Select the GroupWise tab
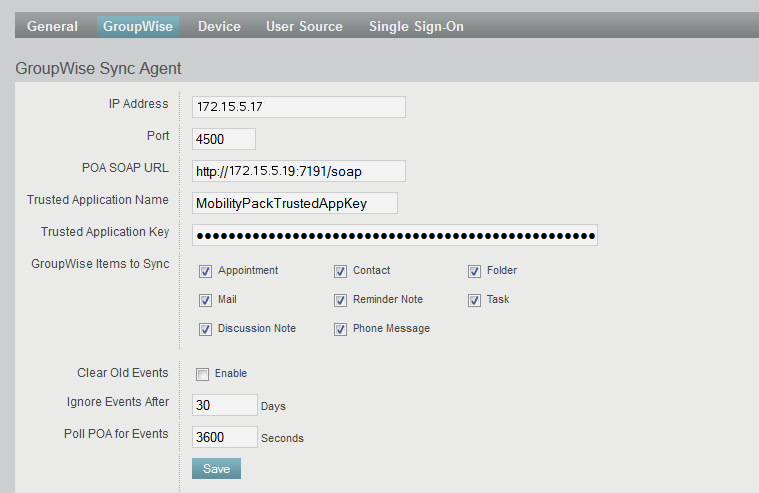Viewport: 759px width, 493px height. pyautogui.click(x=137, y=26)
